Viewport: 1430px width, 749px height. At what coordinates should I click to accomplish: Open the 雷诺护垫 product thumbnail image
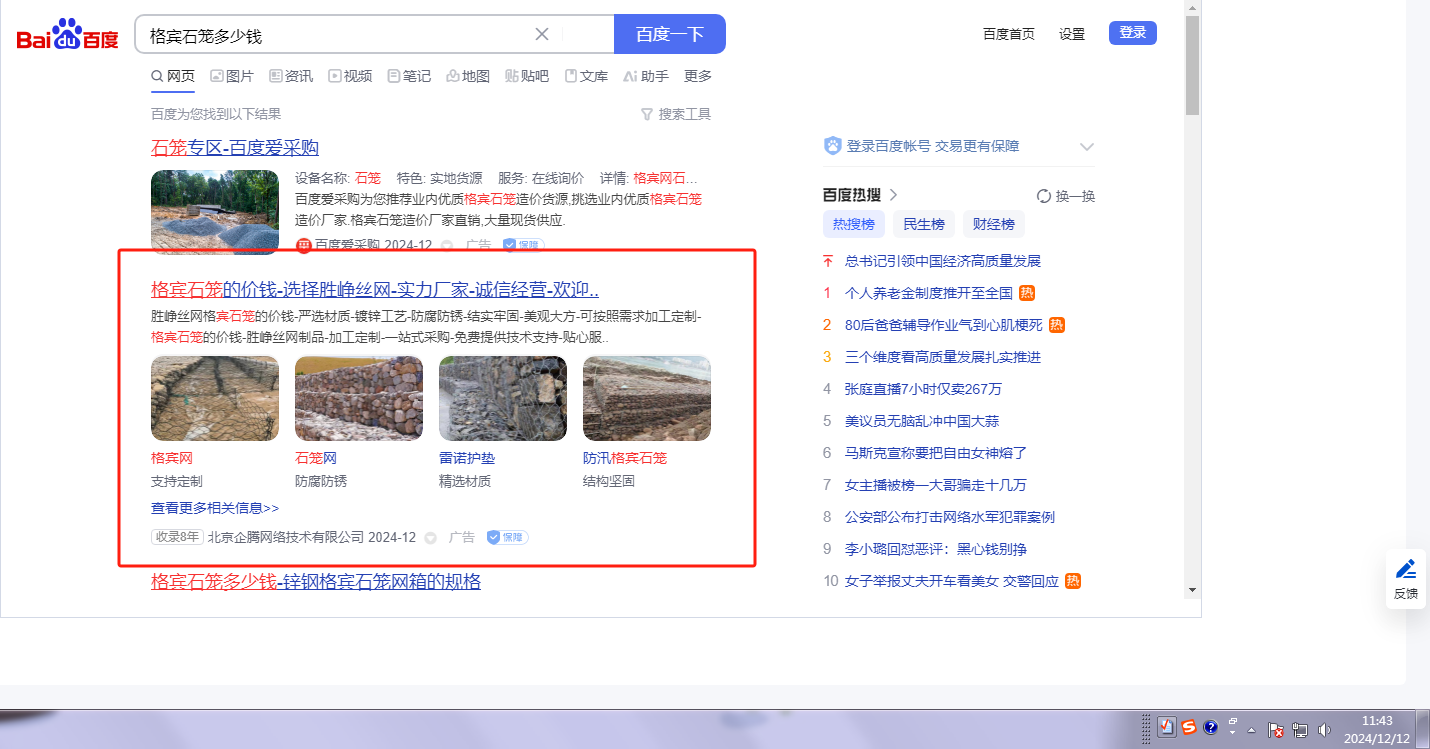pyautogui.click(x=503, y=398)
